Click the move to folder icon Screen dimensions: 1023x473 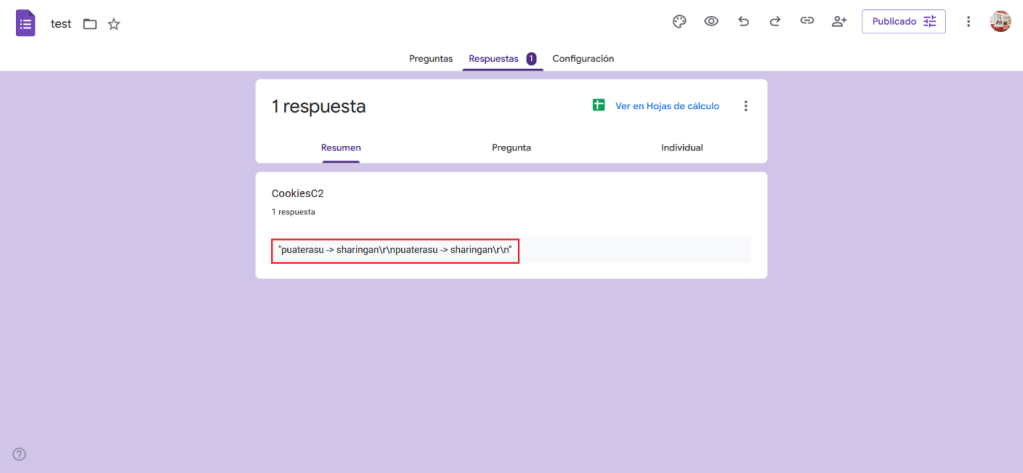pos(90,23)
